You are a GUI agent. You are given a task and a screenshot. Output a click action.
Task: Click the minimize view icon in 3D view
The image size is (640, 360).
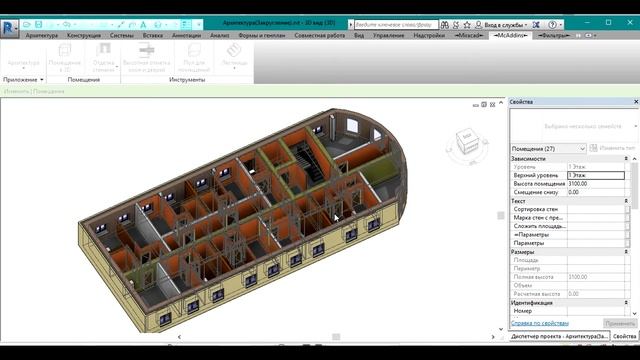[476, 105]
